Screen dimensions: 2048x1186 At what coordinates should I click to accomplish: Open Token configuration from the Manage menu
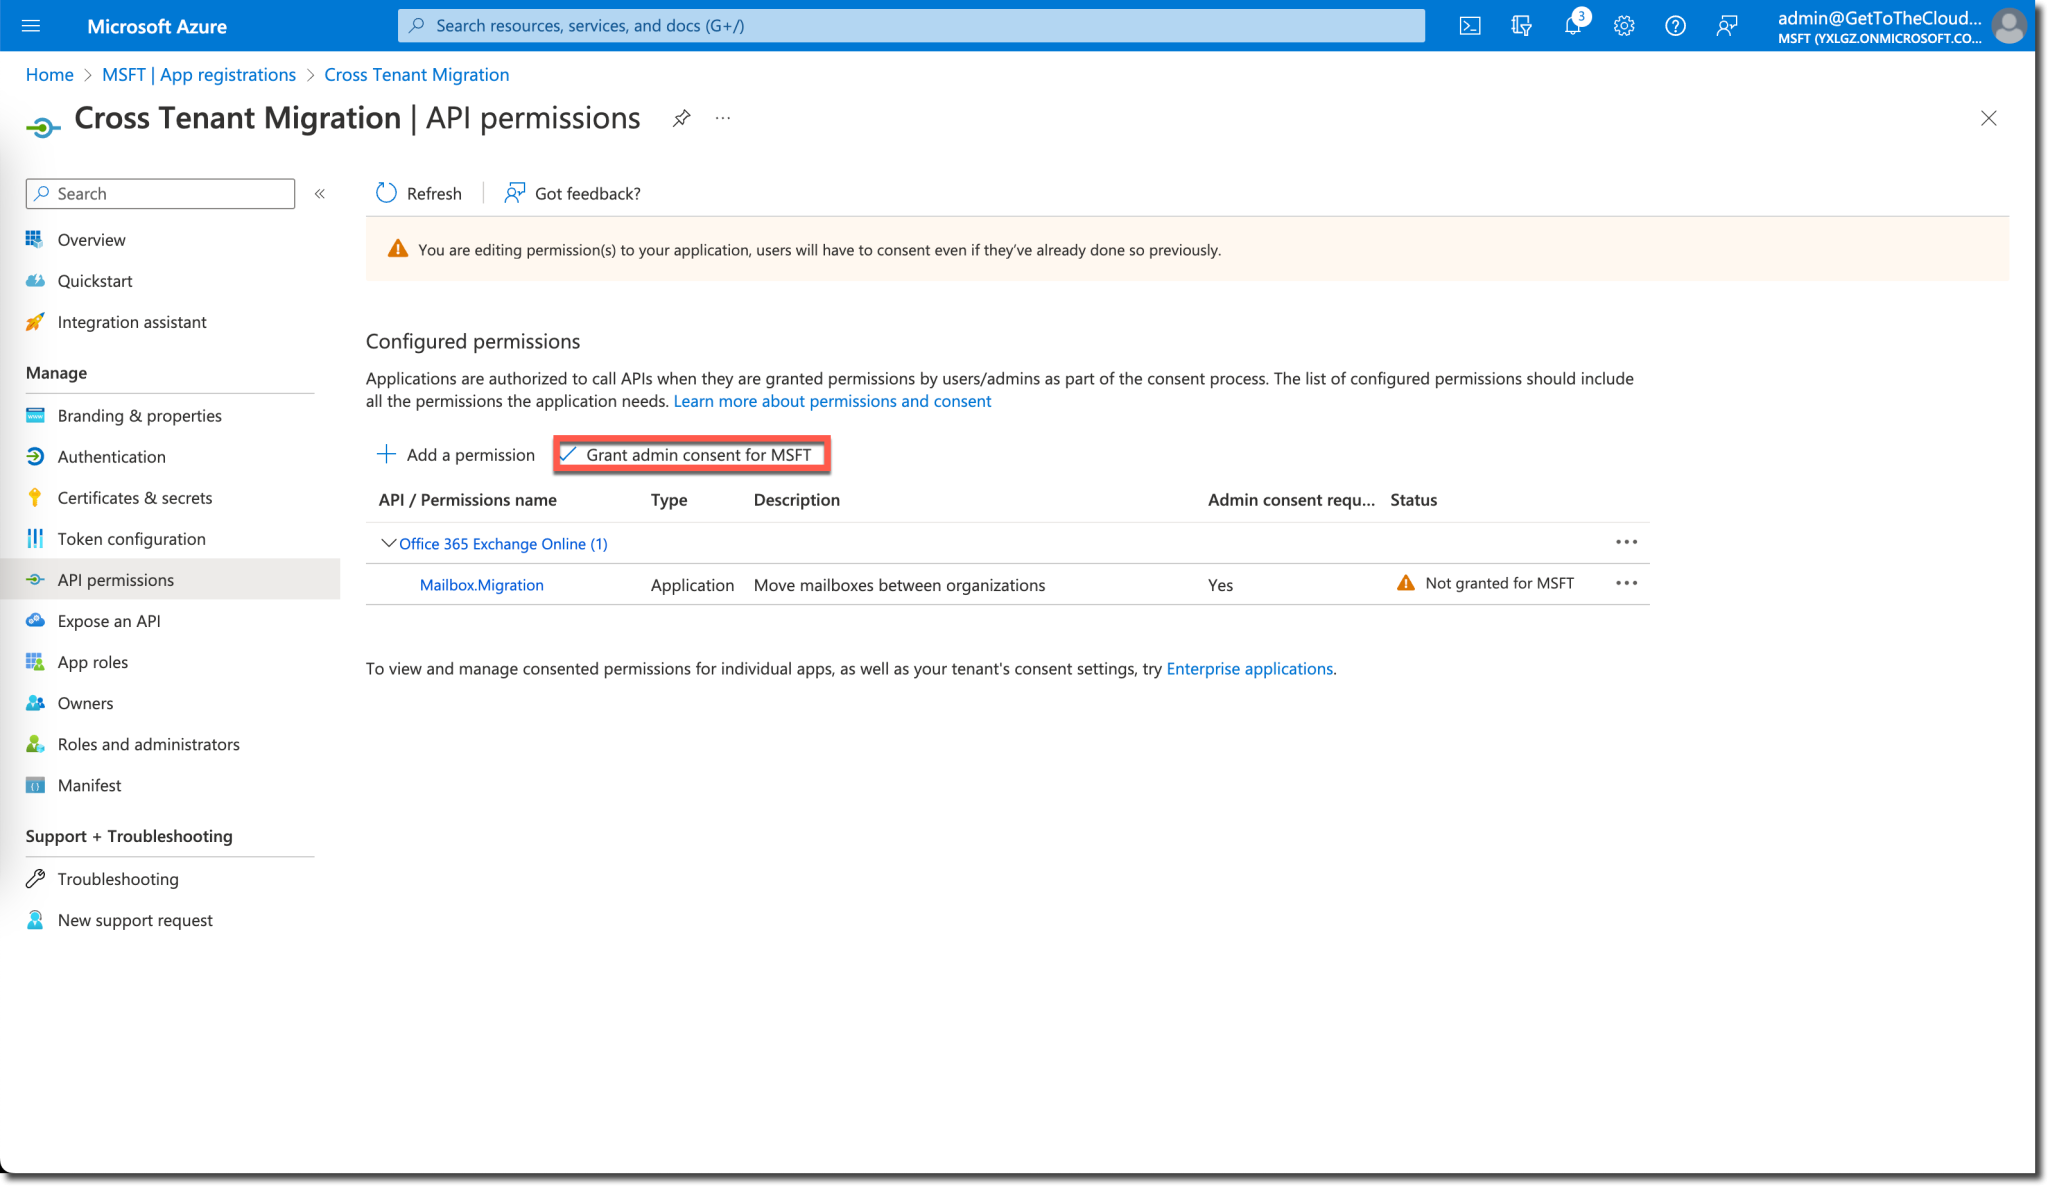coord(131,538)
